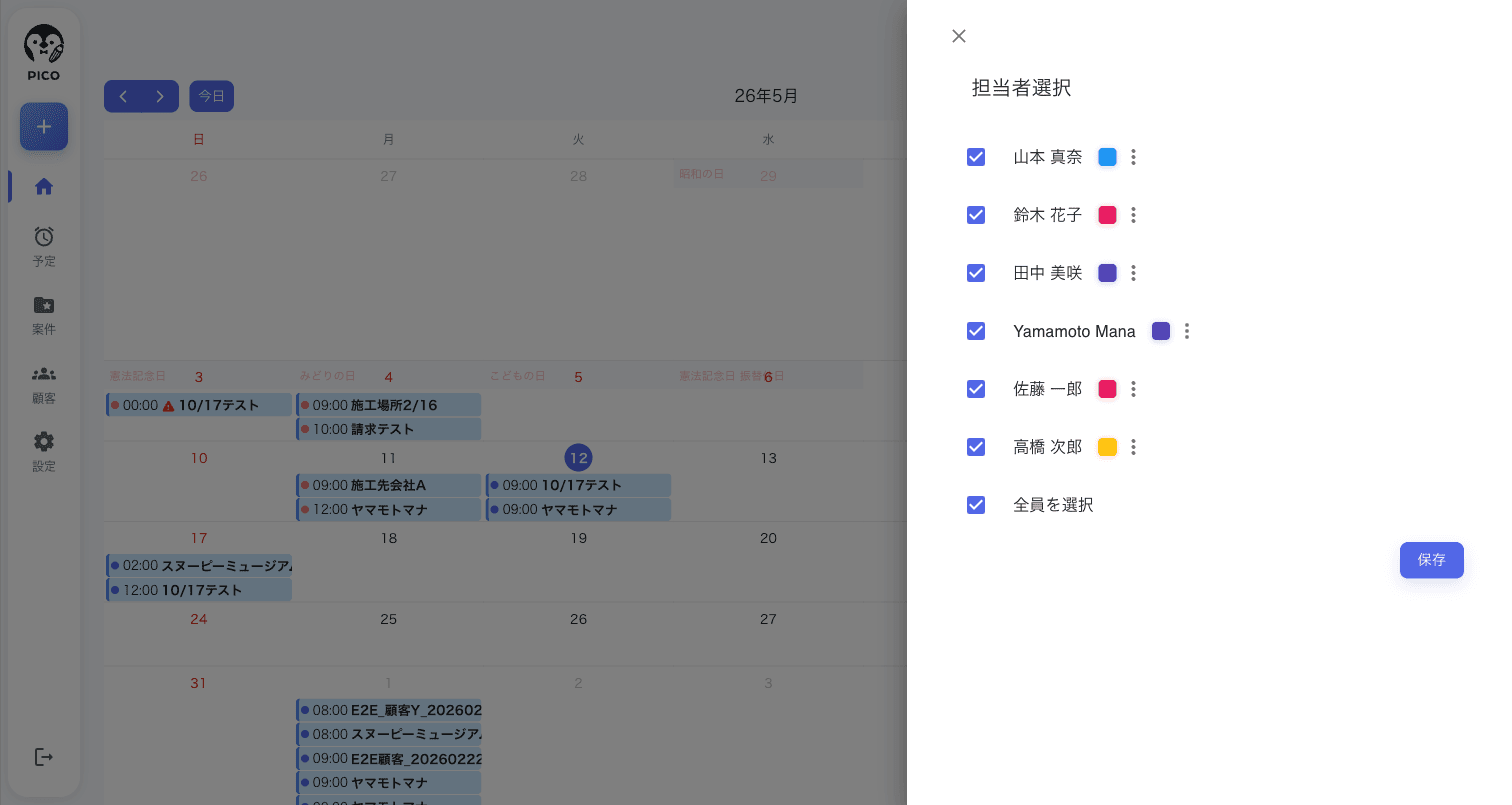
Task: Change 佐藤 一郎's pink color swatch
Action: click(1107, 389)
